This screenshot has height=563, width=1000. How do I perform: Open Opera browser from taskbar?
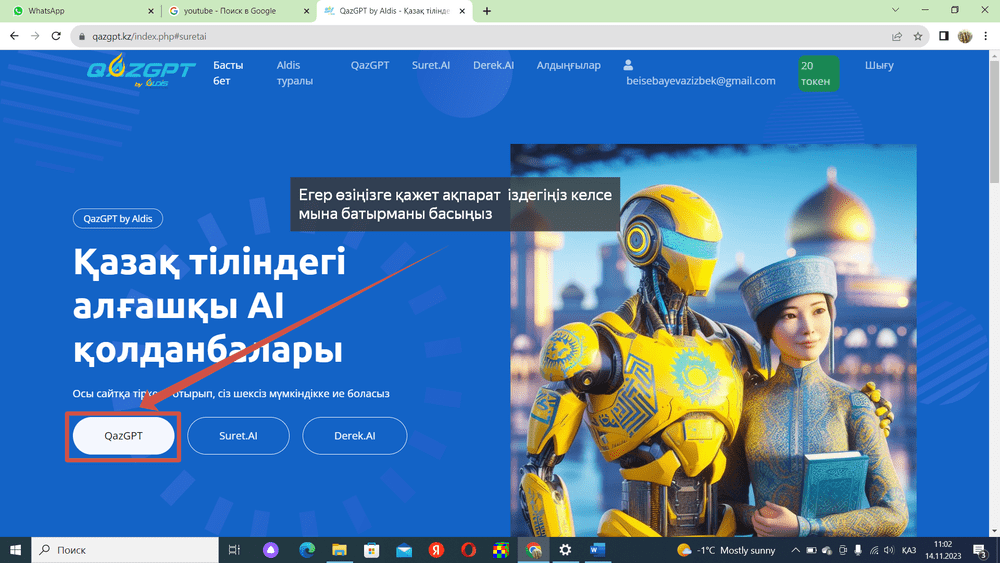click(469, 550)
